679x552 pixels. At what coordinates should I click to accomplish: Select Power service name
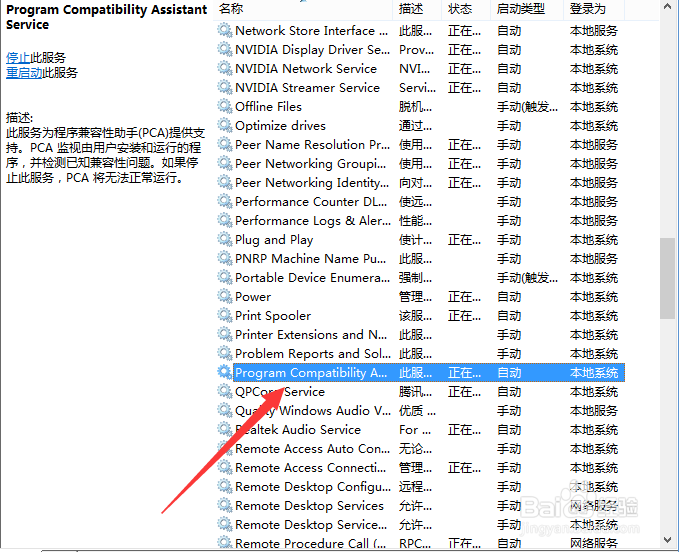click(x=253, y=297)
